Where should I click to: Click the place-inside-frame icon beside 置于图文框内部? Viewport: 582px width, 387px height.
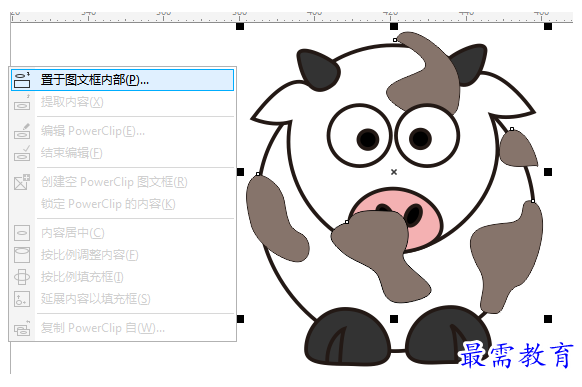(22, 80)
